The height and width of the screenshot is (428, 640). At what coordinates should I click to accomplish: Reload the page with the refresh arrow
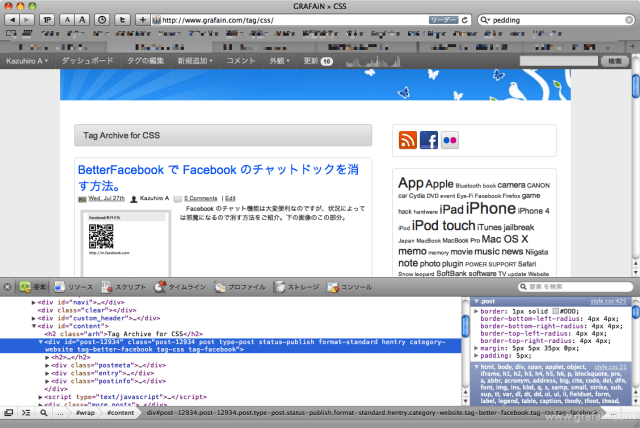coord(464,20)
